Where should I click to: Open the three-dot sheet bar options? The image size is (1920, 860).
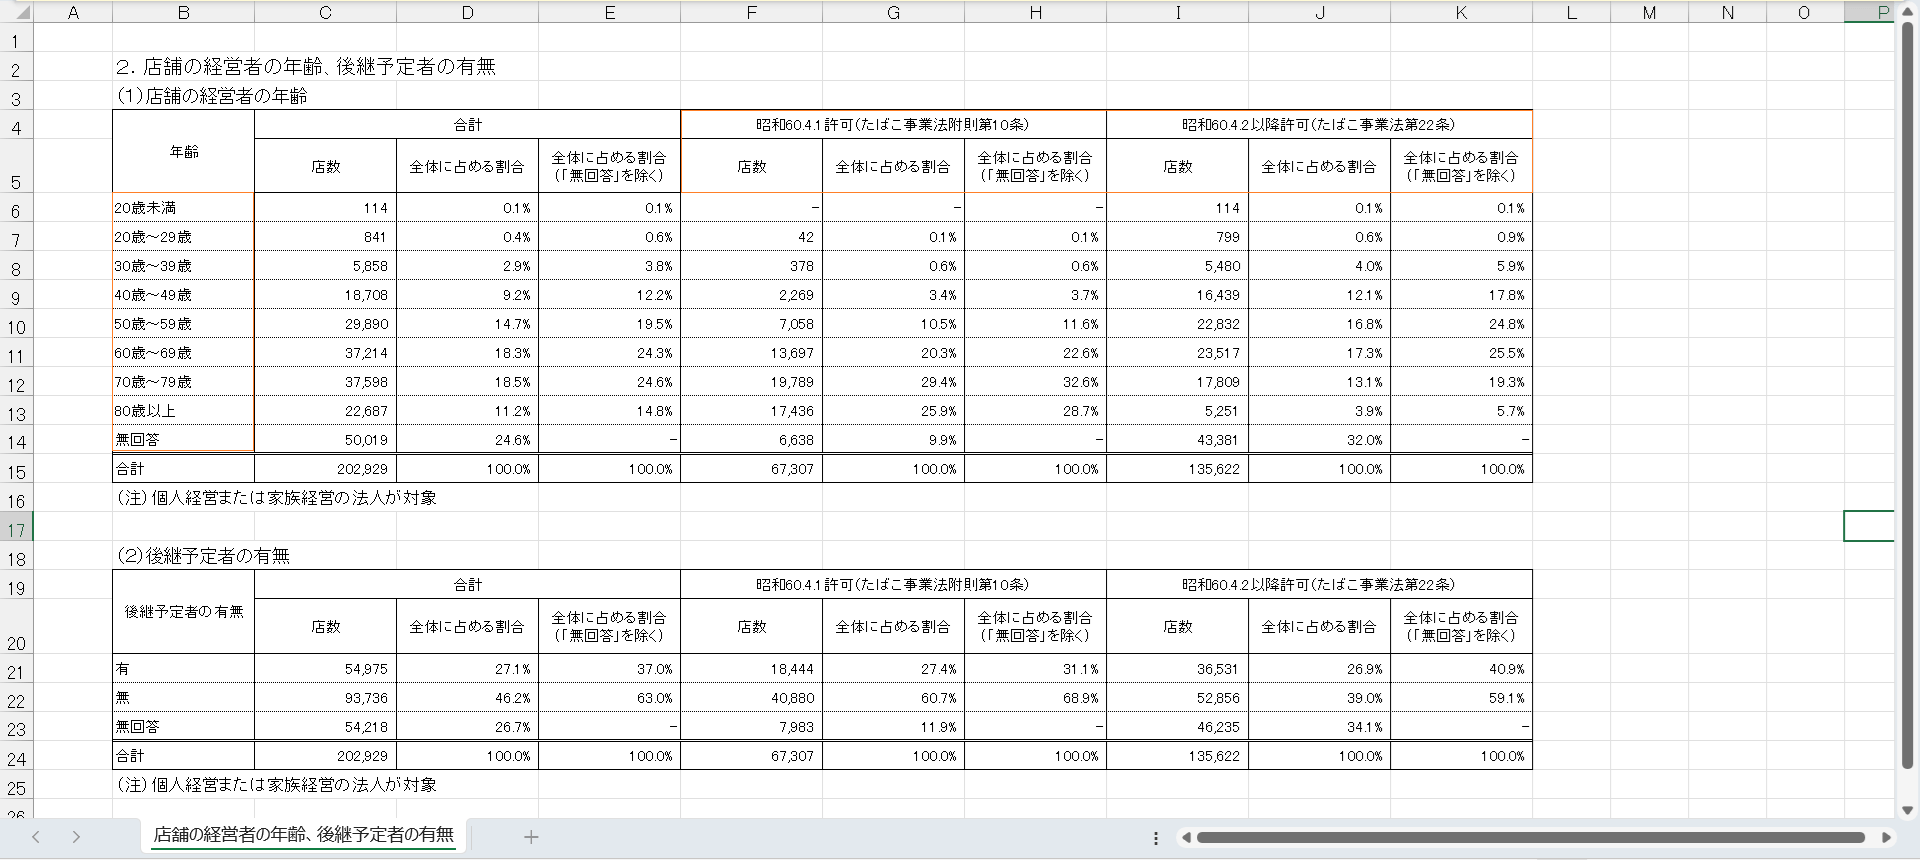(x=1156, y=838)
